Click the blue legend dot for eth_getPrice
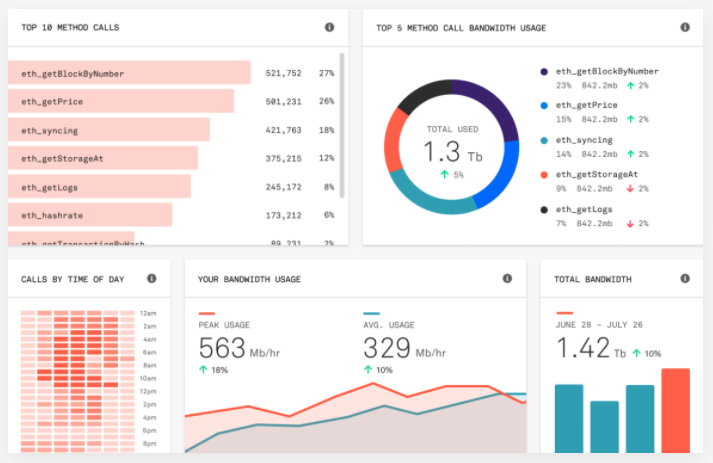The height and width of the screenshot is (463, 713). [x=544, y=106]
